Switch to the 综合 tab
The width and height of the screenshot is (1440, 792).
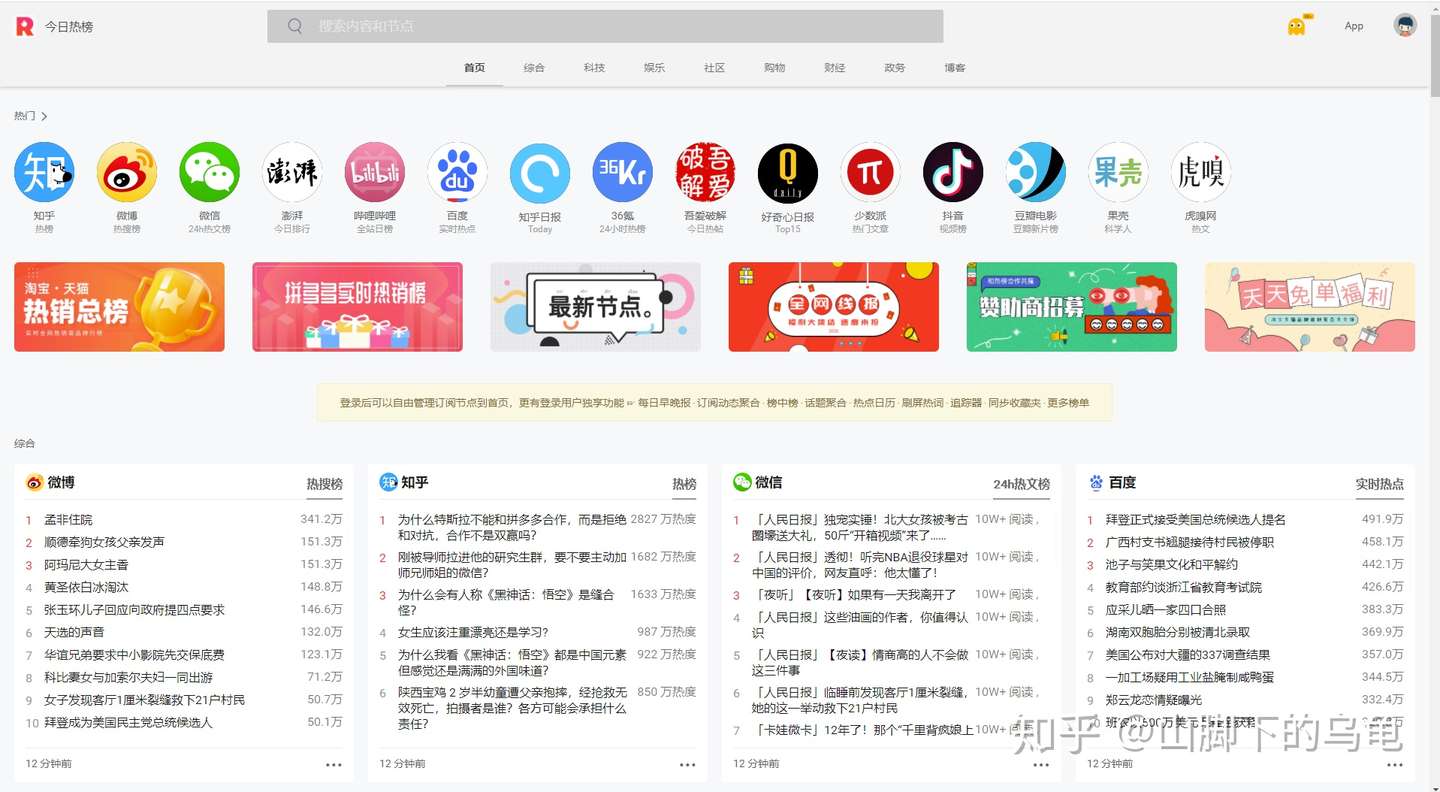coord(534,68)
